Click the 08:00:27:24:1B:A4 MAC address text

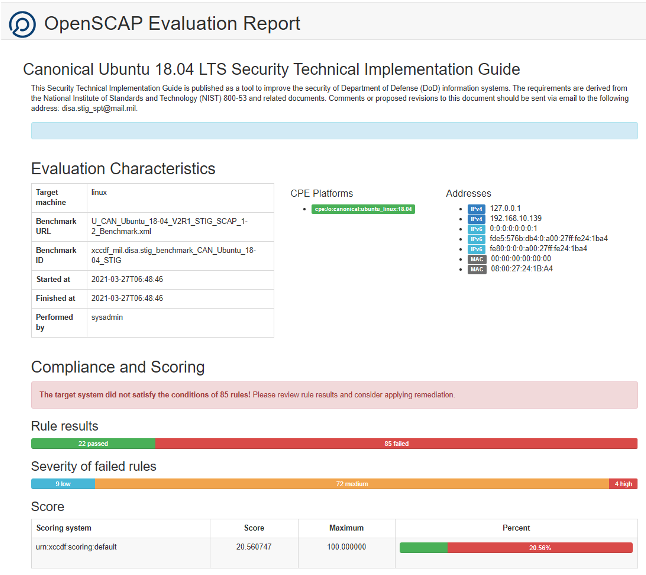(x=522, y=269)
